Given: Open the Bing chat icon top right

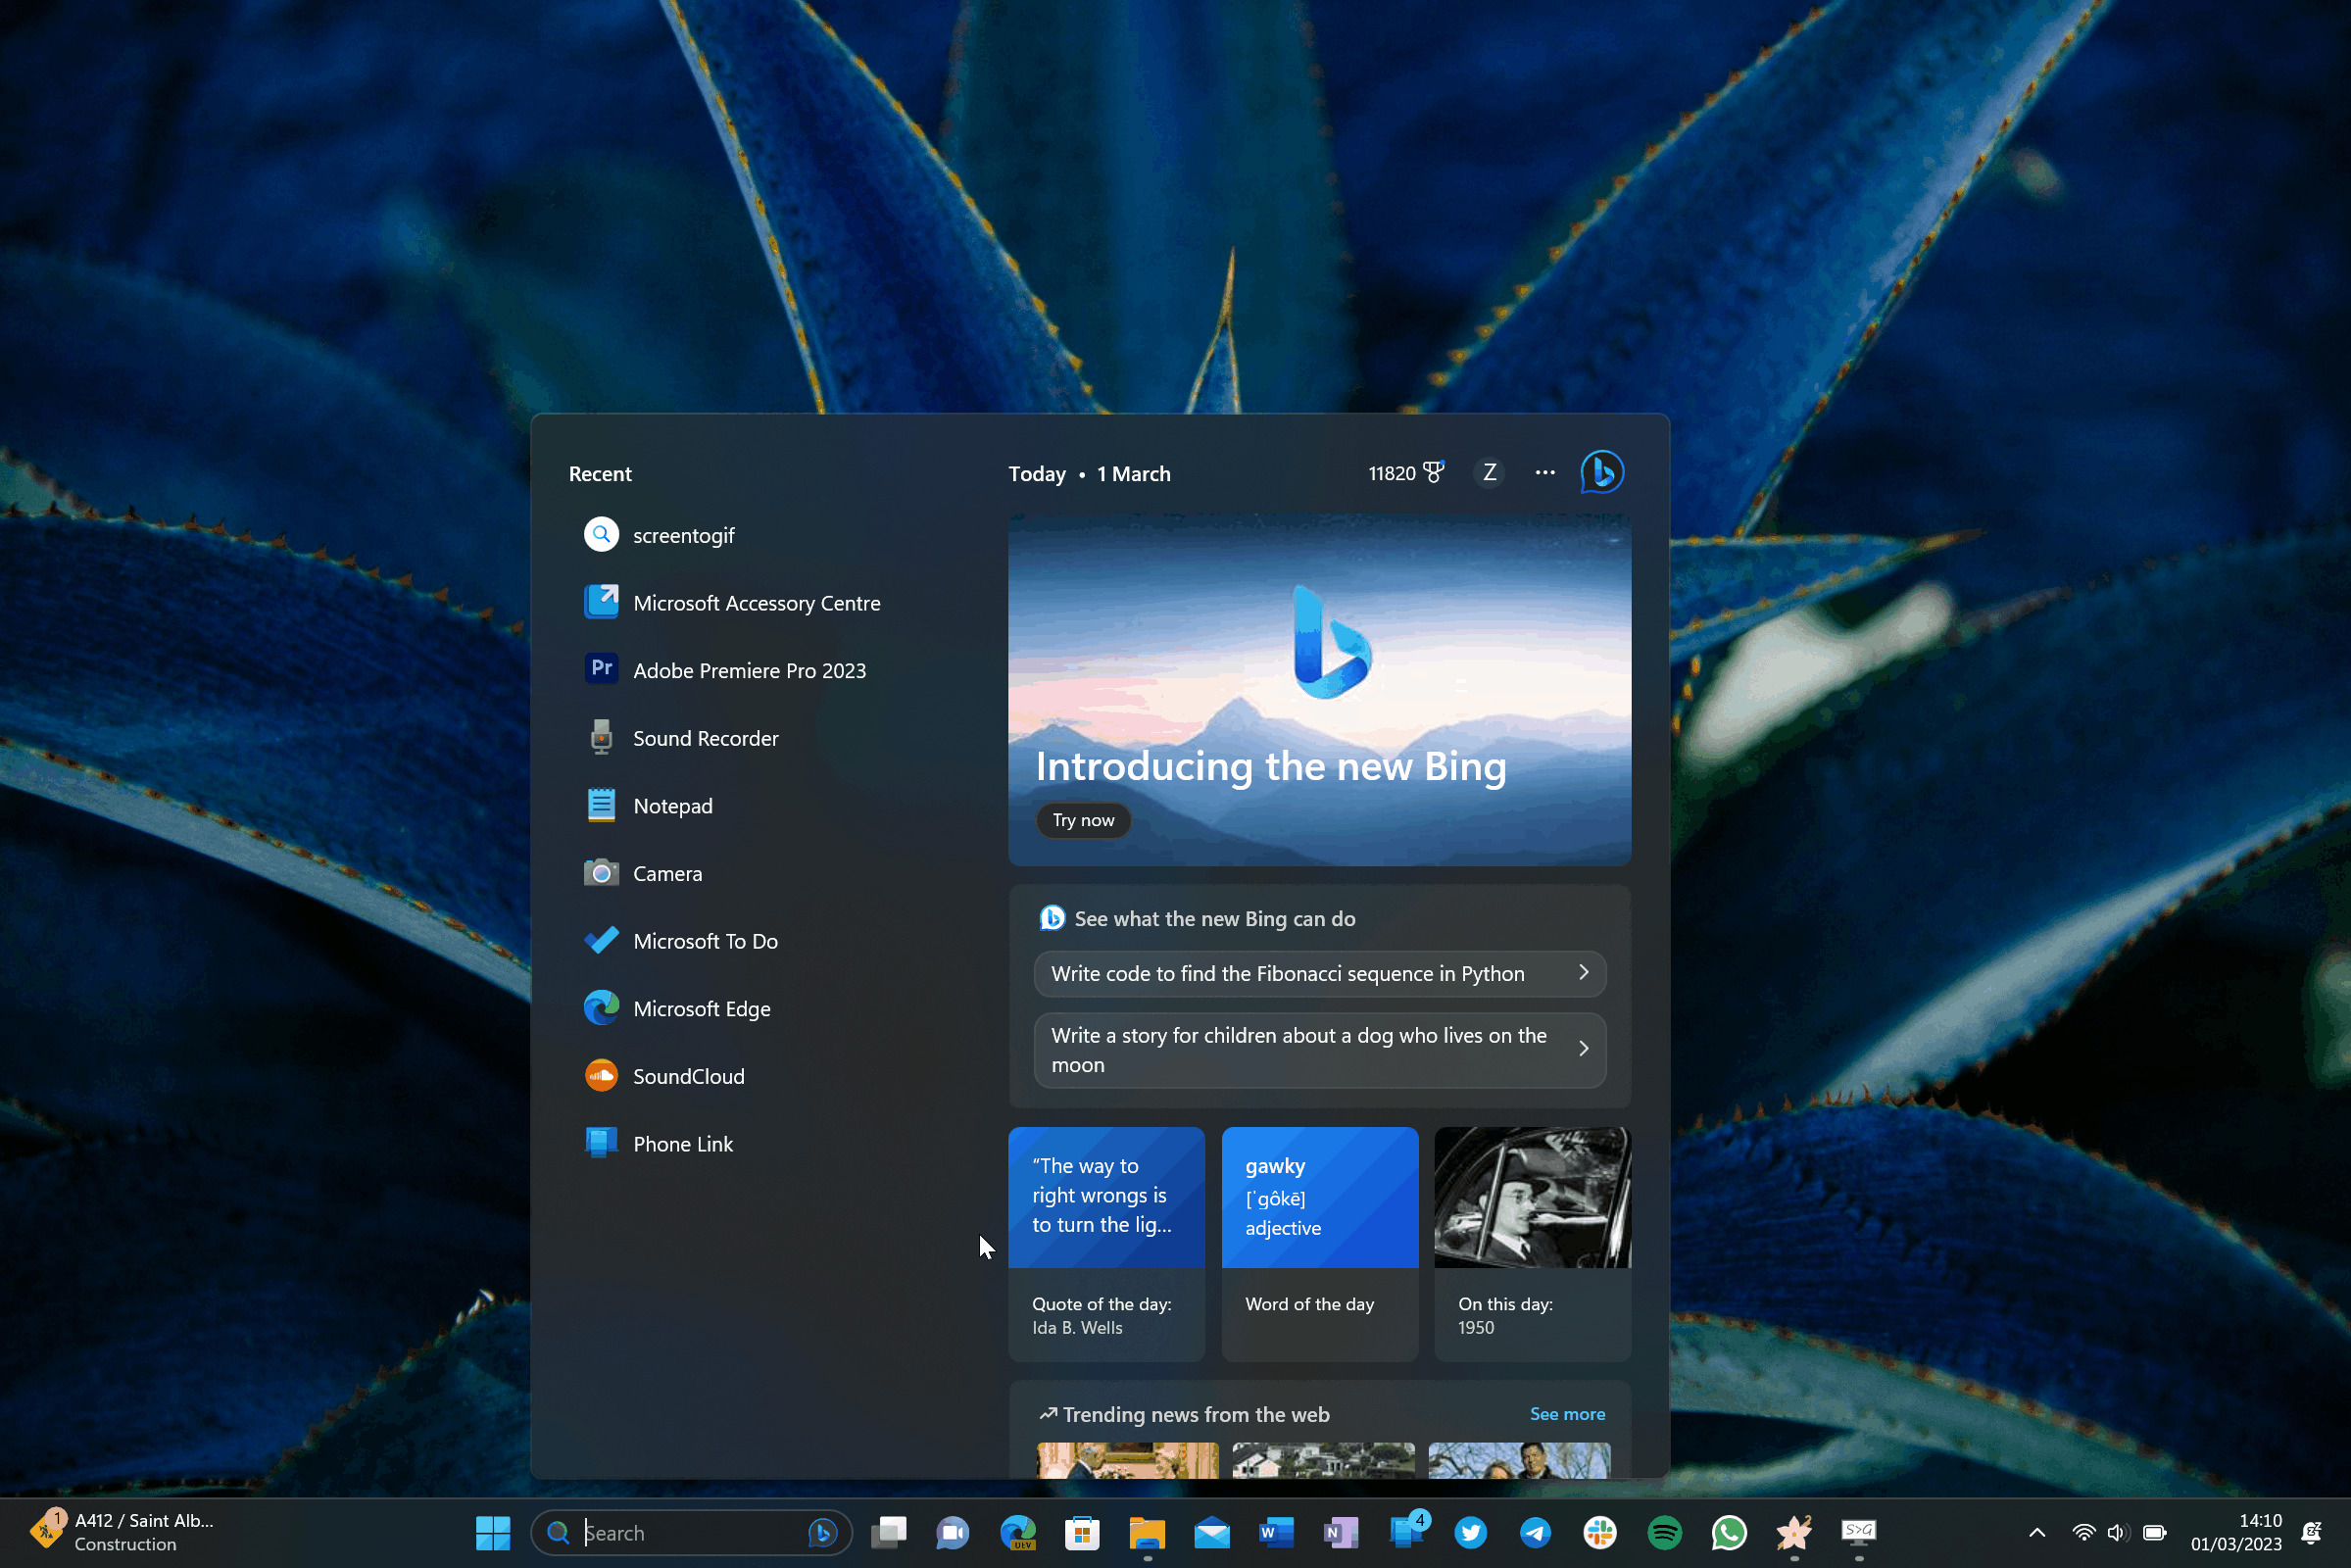Looking at the screenshot, I should 1601,472.
